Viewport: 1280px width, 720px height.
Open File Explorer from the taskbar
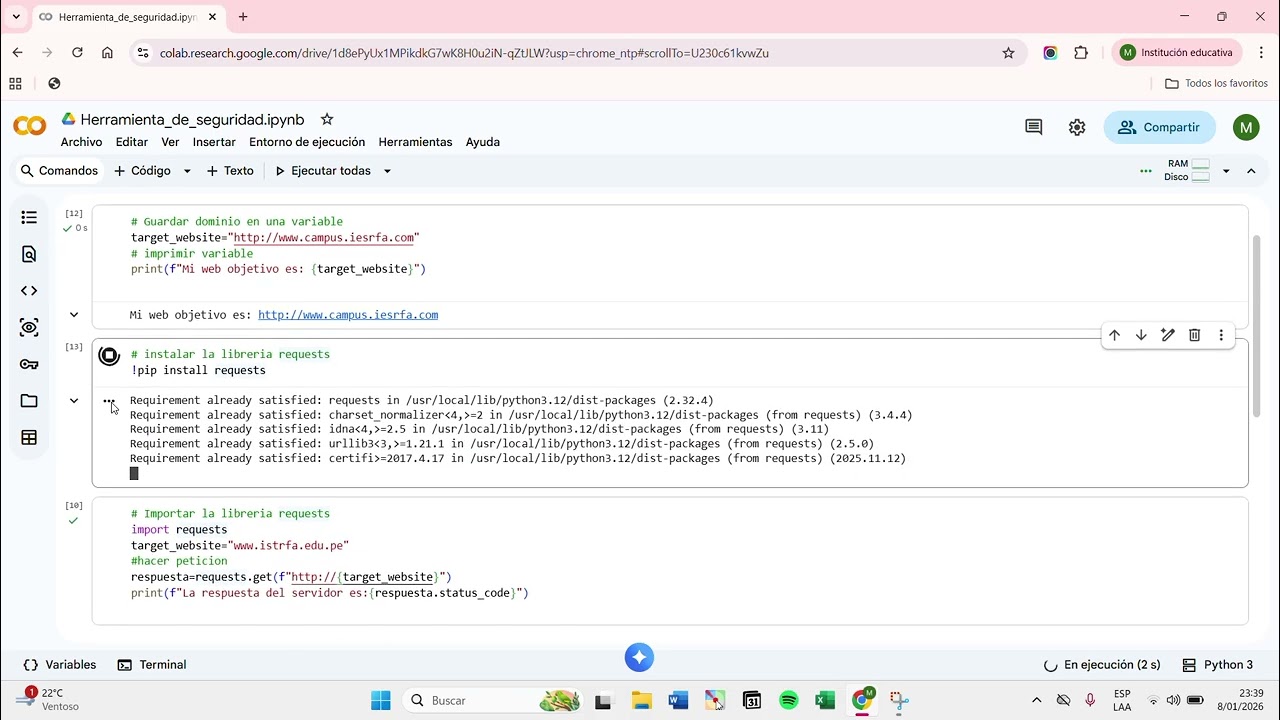[x=640, y=700]
